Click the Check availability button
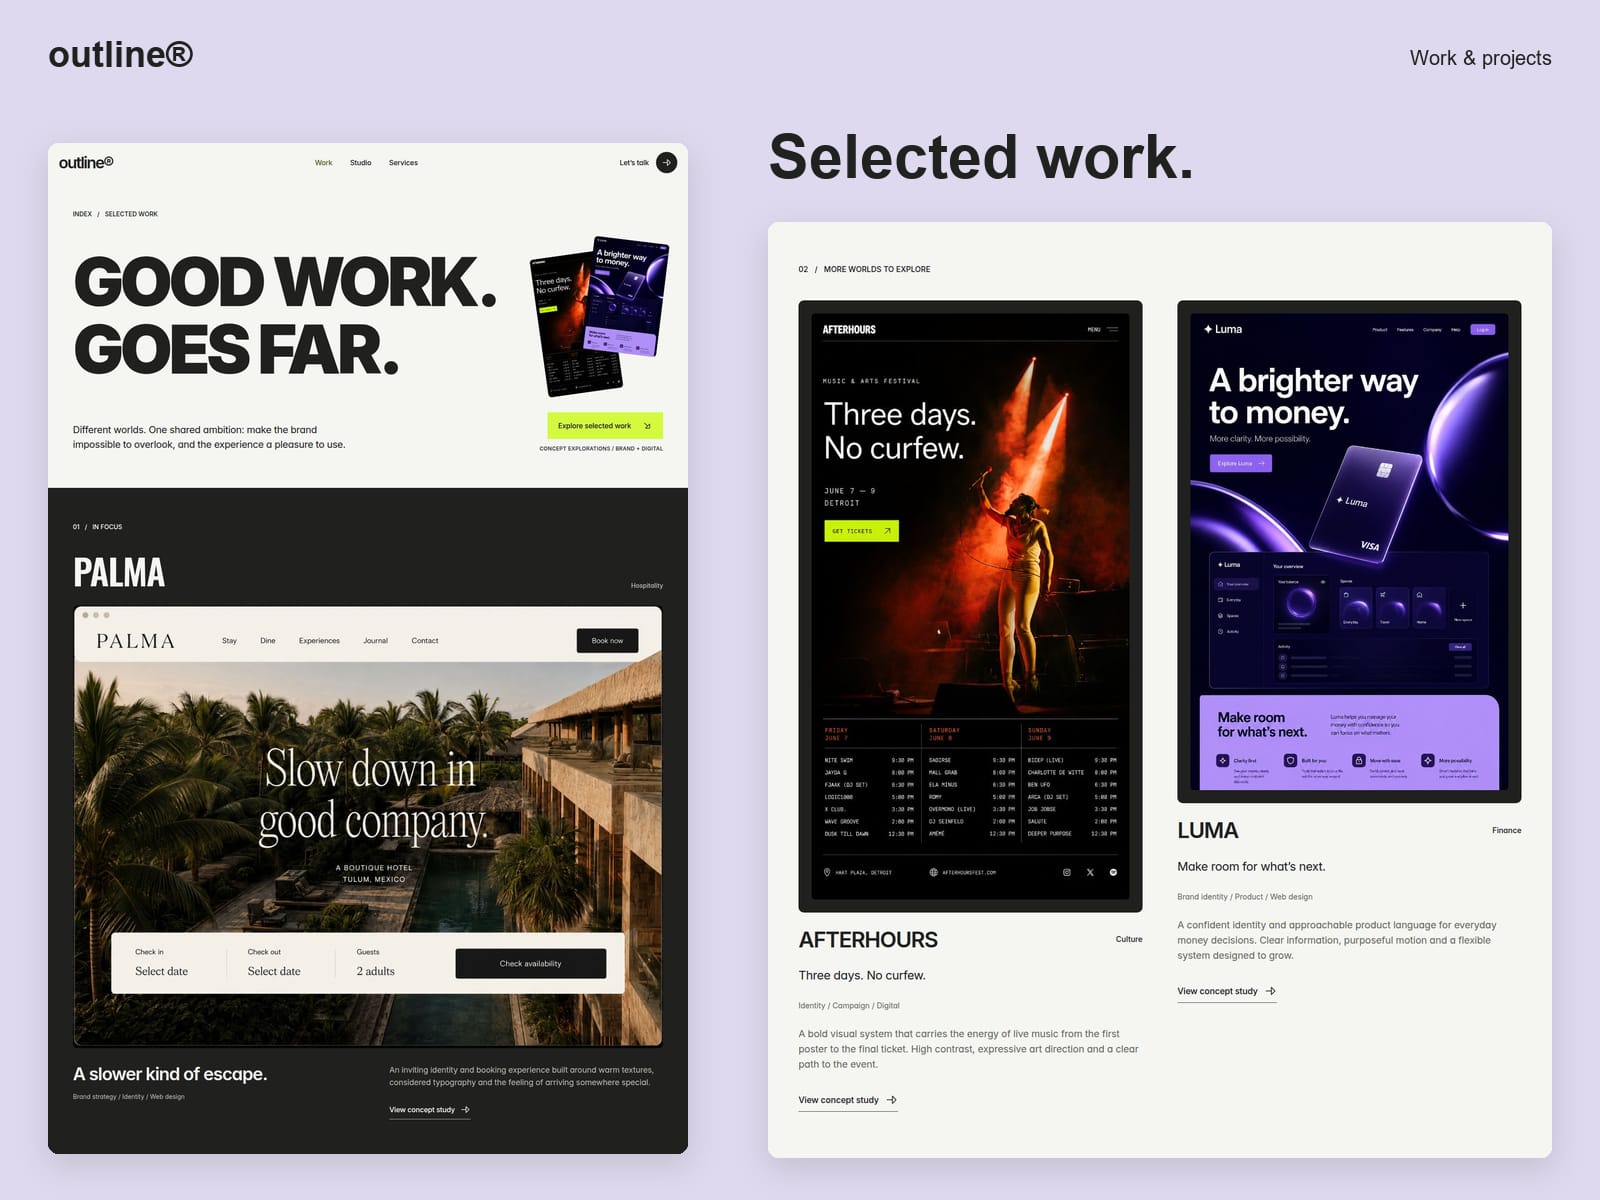This screenshot has height=1200, width=1600. coord(530,963)
